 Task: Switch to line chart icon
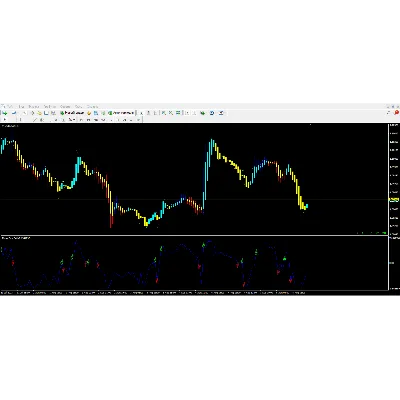[155, 113]
